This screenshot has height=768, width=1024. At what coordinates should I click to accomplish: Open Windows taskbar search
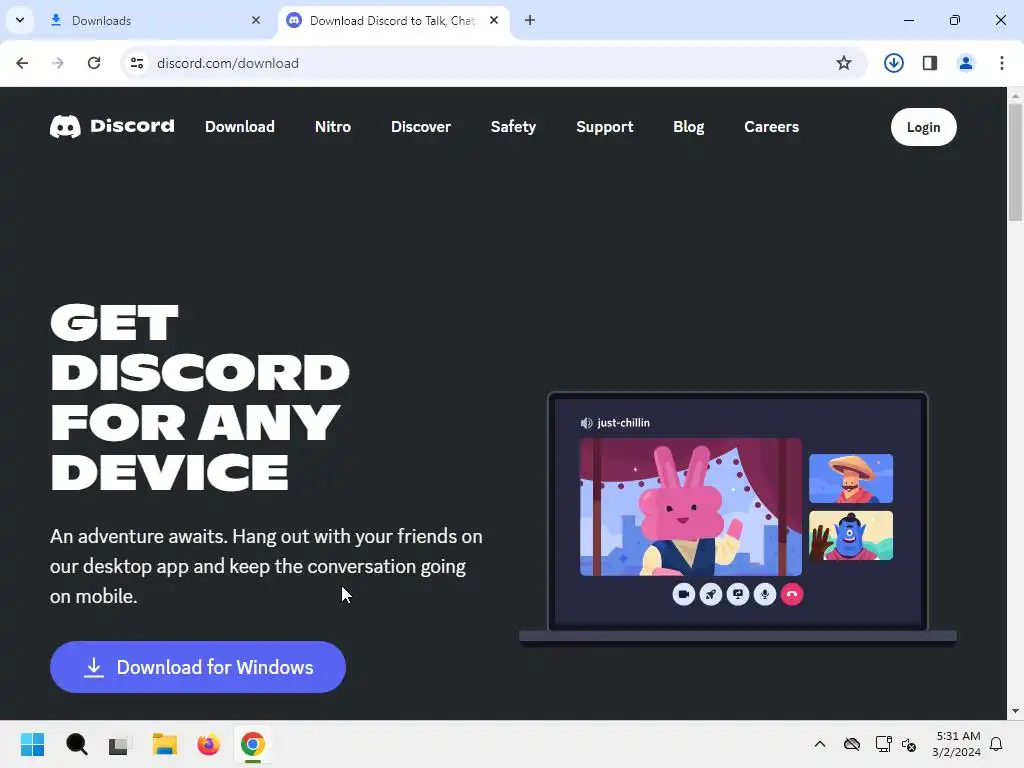pos(76,744)
